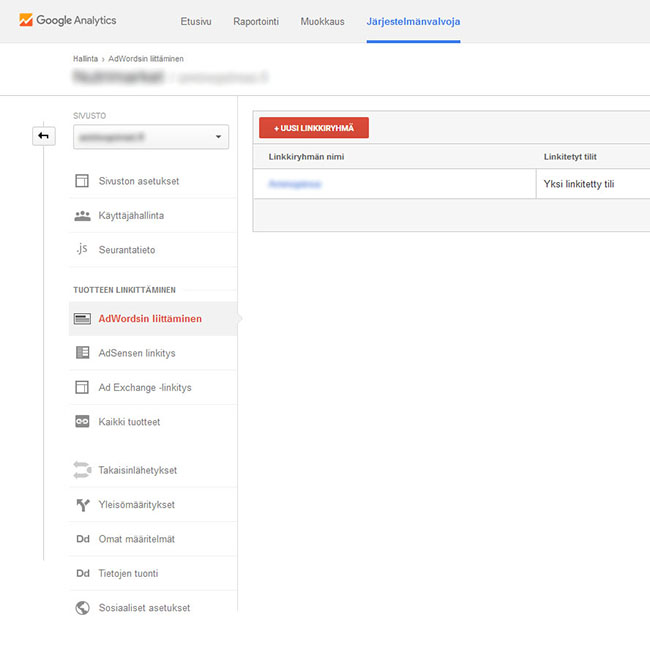Click the AdWordsin liittäminen icon
Screen dimensions: 650x650
pyautogui.click(x=82, y=318)
